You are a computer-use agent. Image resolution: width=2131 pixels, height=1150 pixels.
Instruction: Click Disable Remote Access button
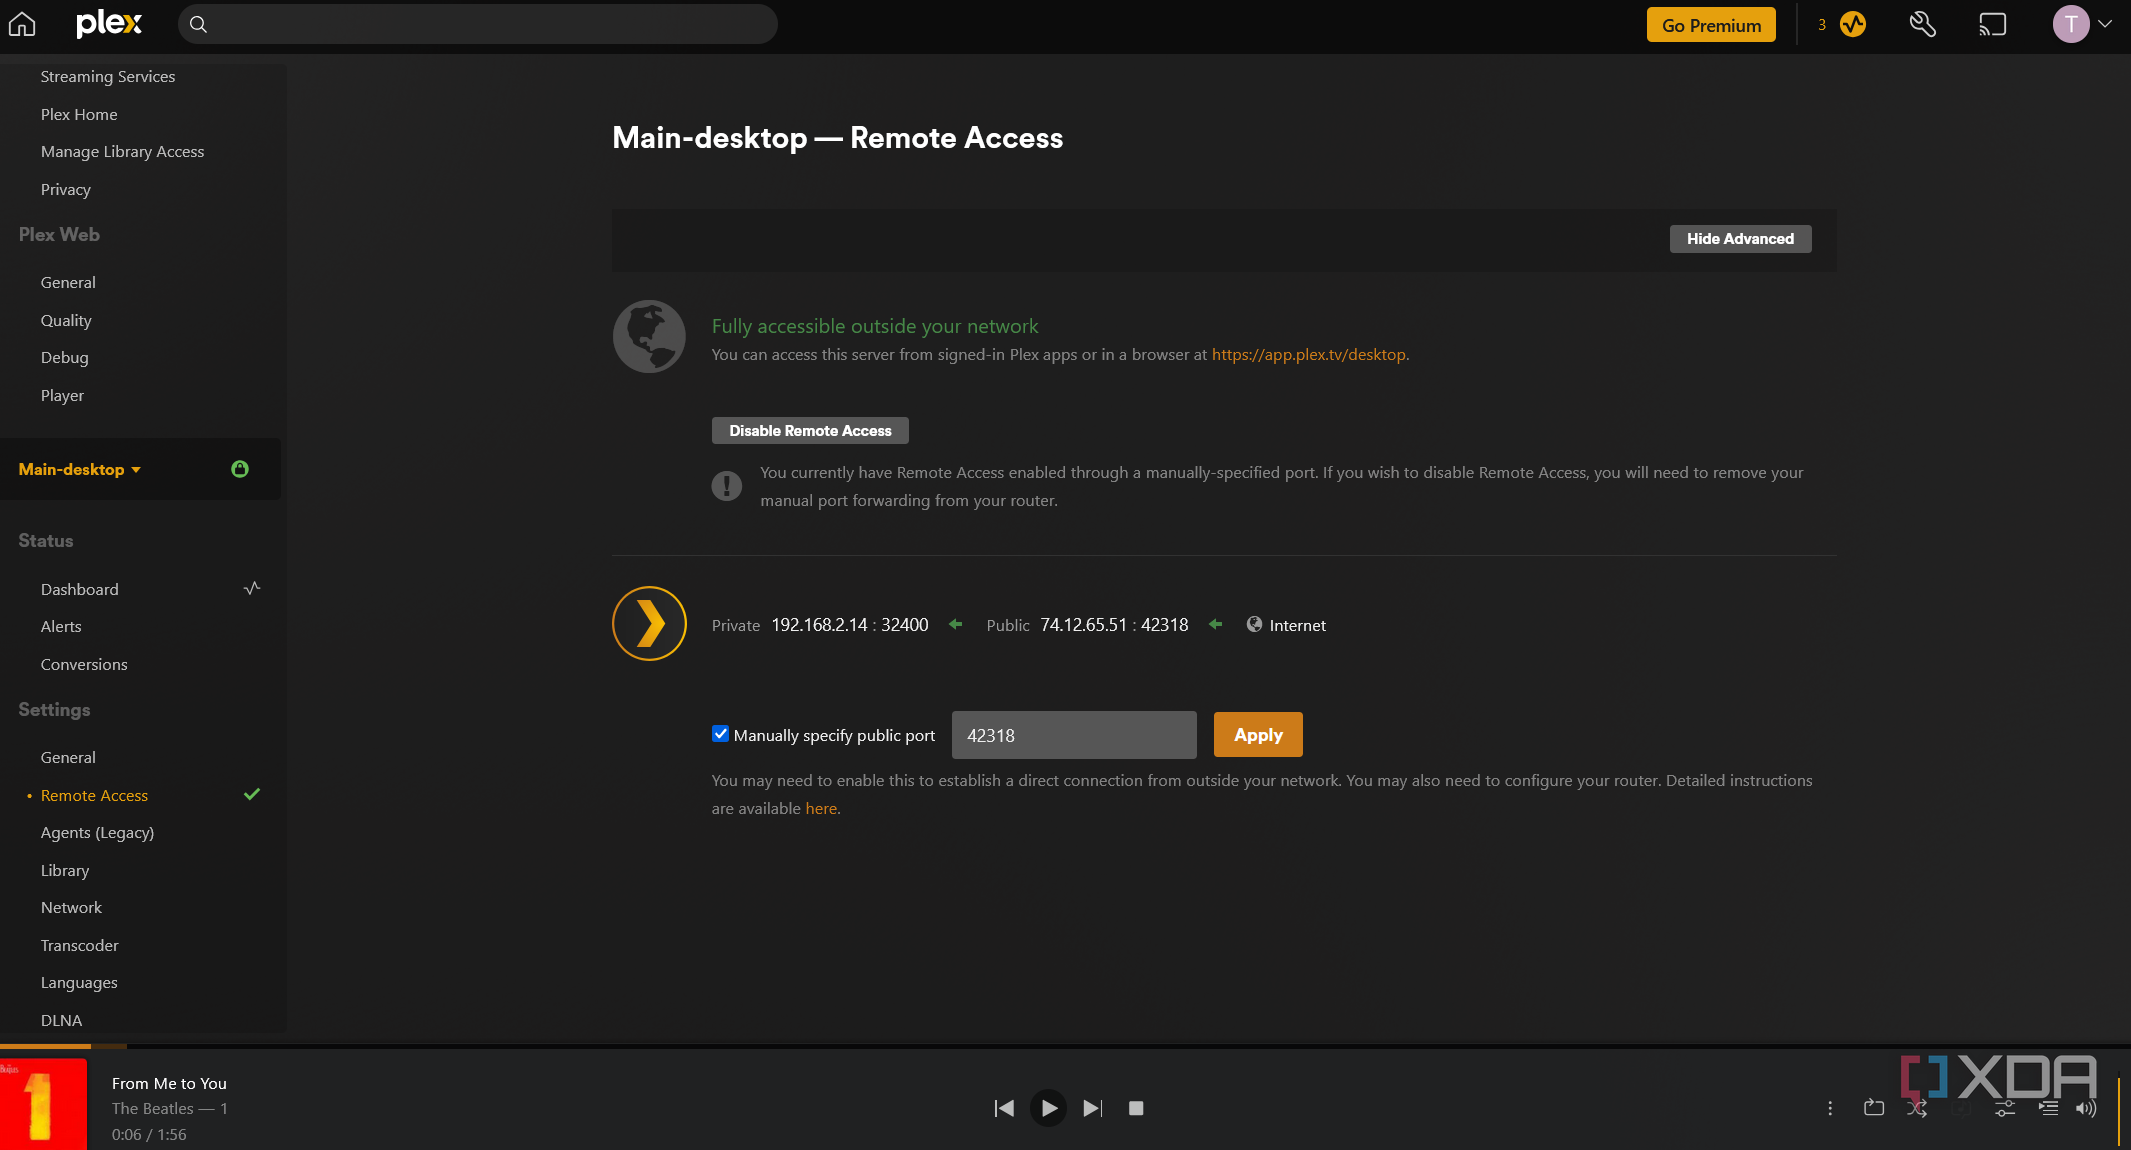[x=810, y=430]
